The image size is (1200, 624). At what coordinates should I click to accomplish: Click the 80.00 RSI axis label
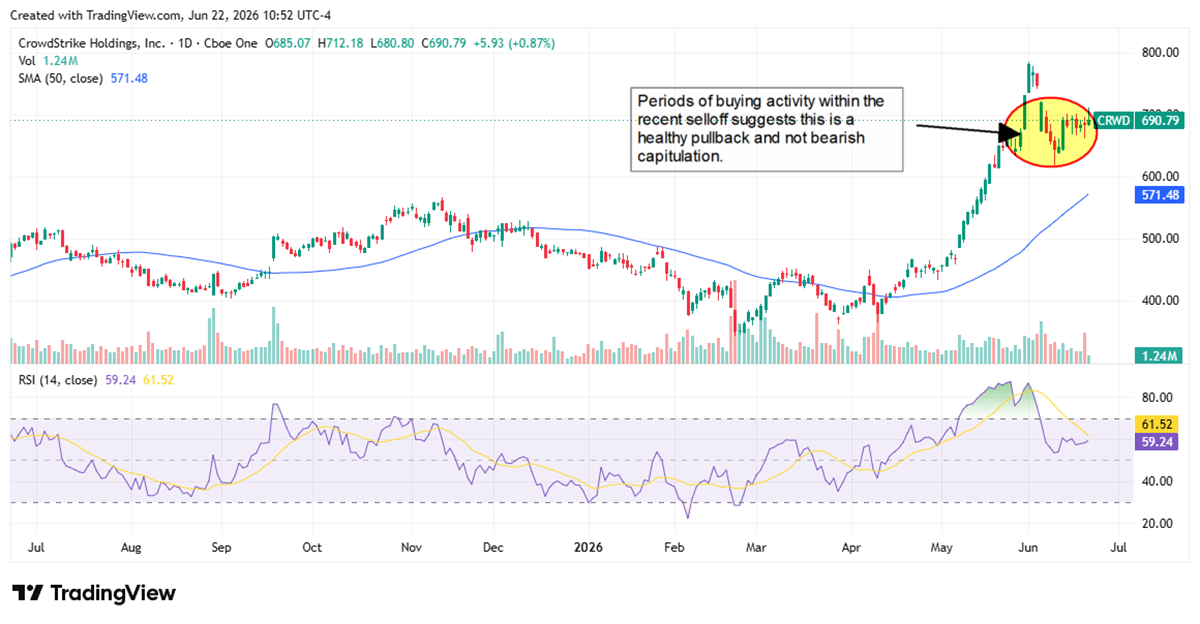(x=1157, y=397)
